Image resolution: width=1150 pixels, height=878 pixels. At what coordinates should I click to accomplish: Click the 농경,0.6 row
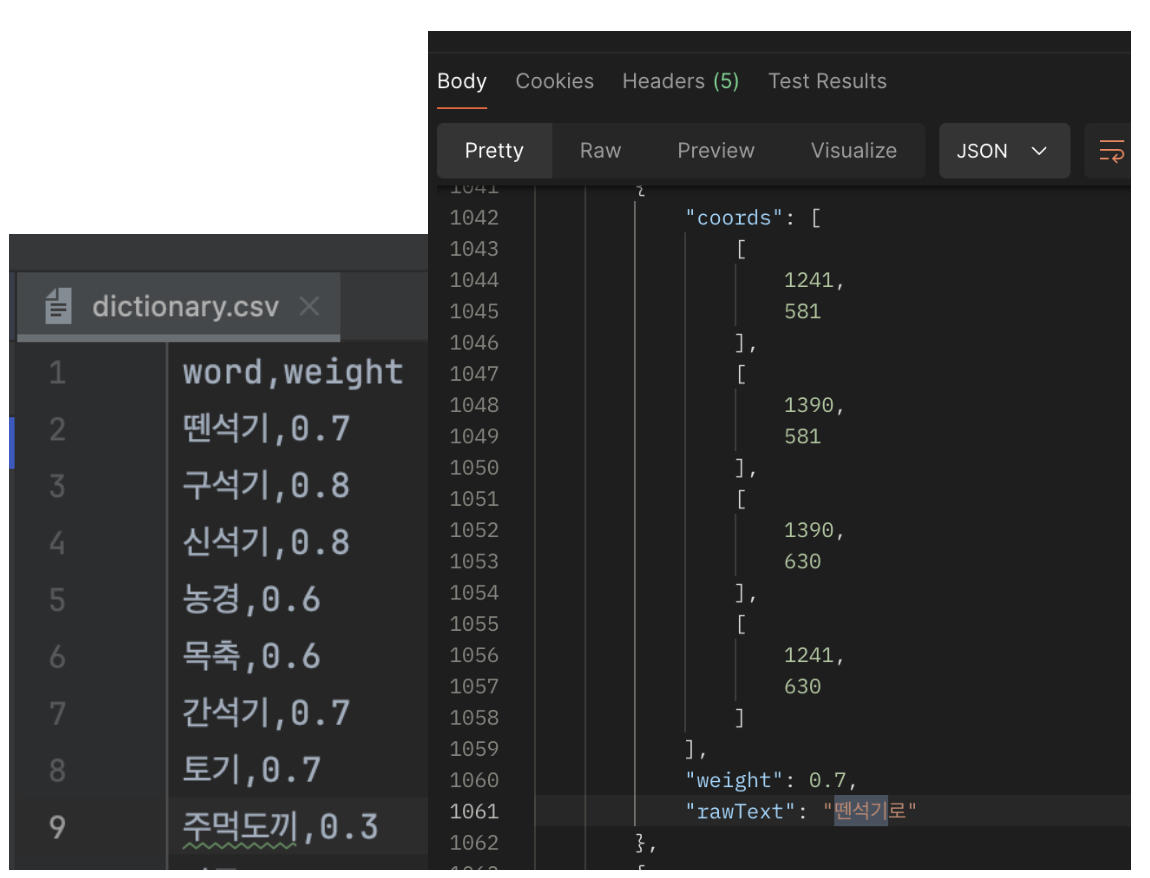coord(251,599)
